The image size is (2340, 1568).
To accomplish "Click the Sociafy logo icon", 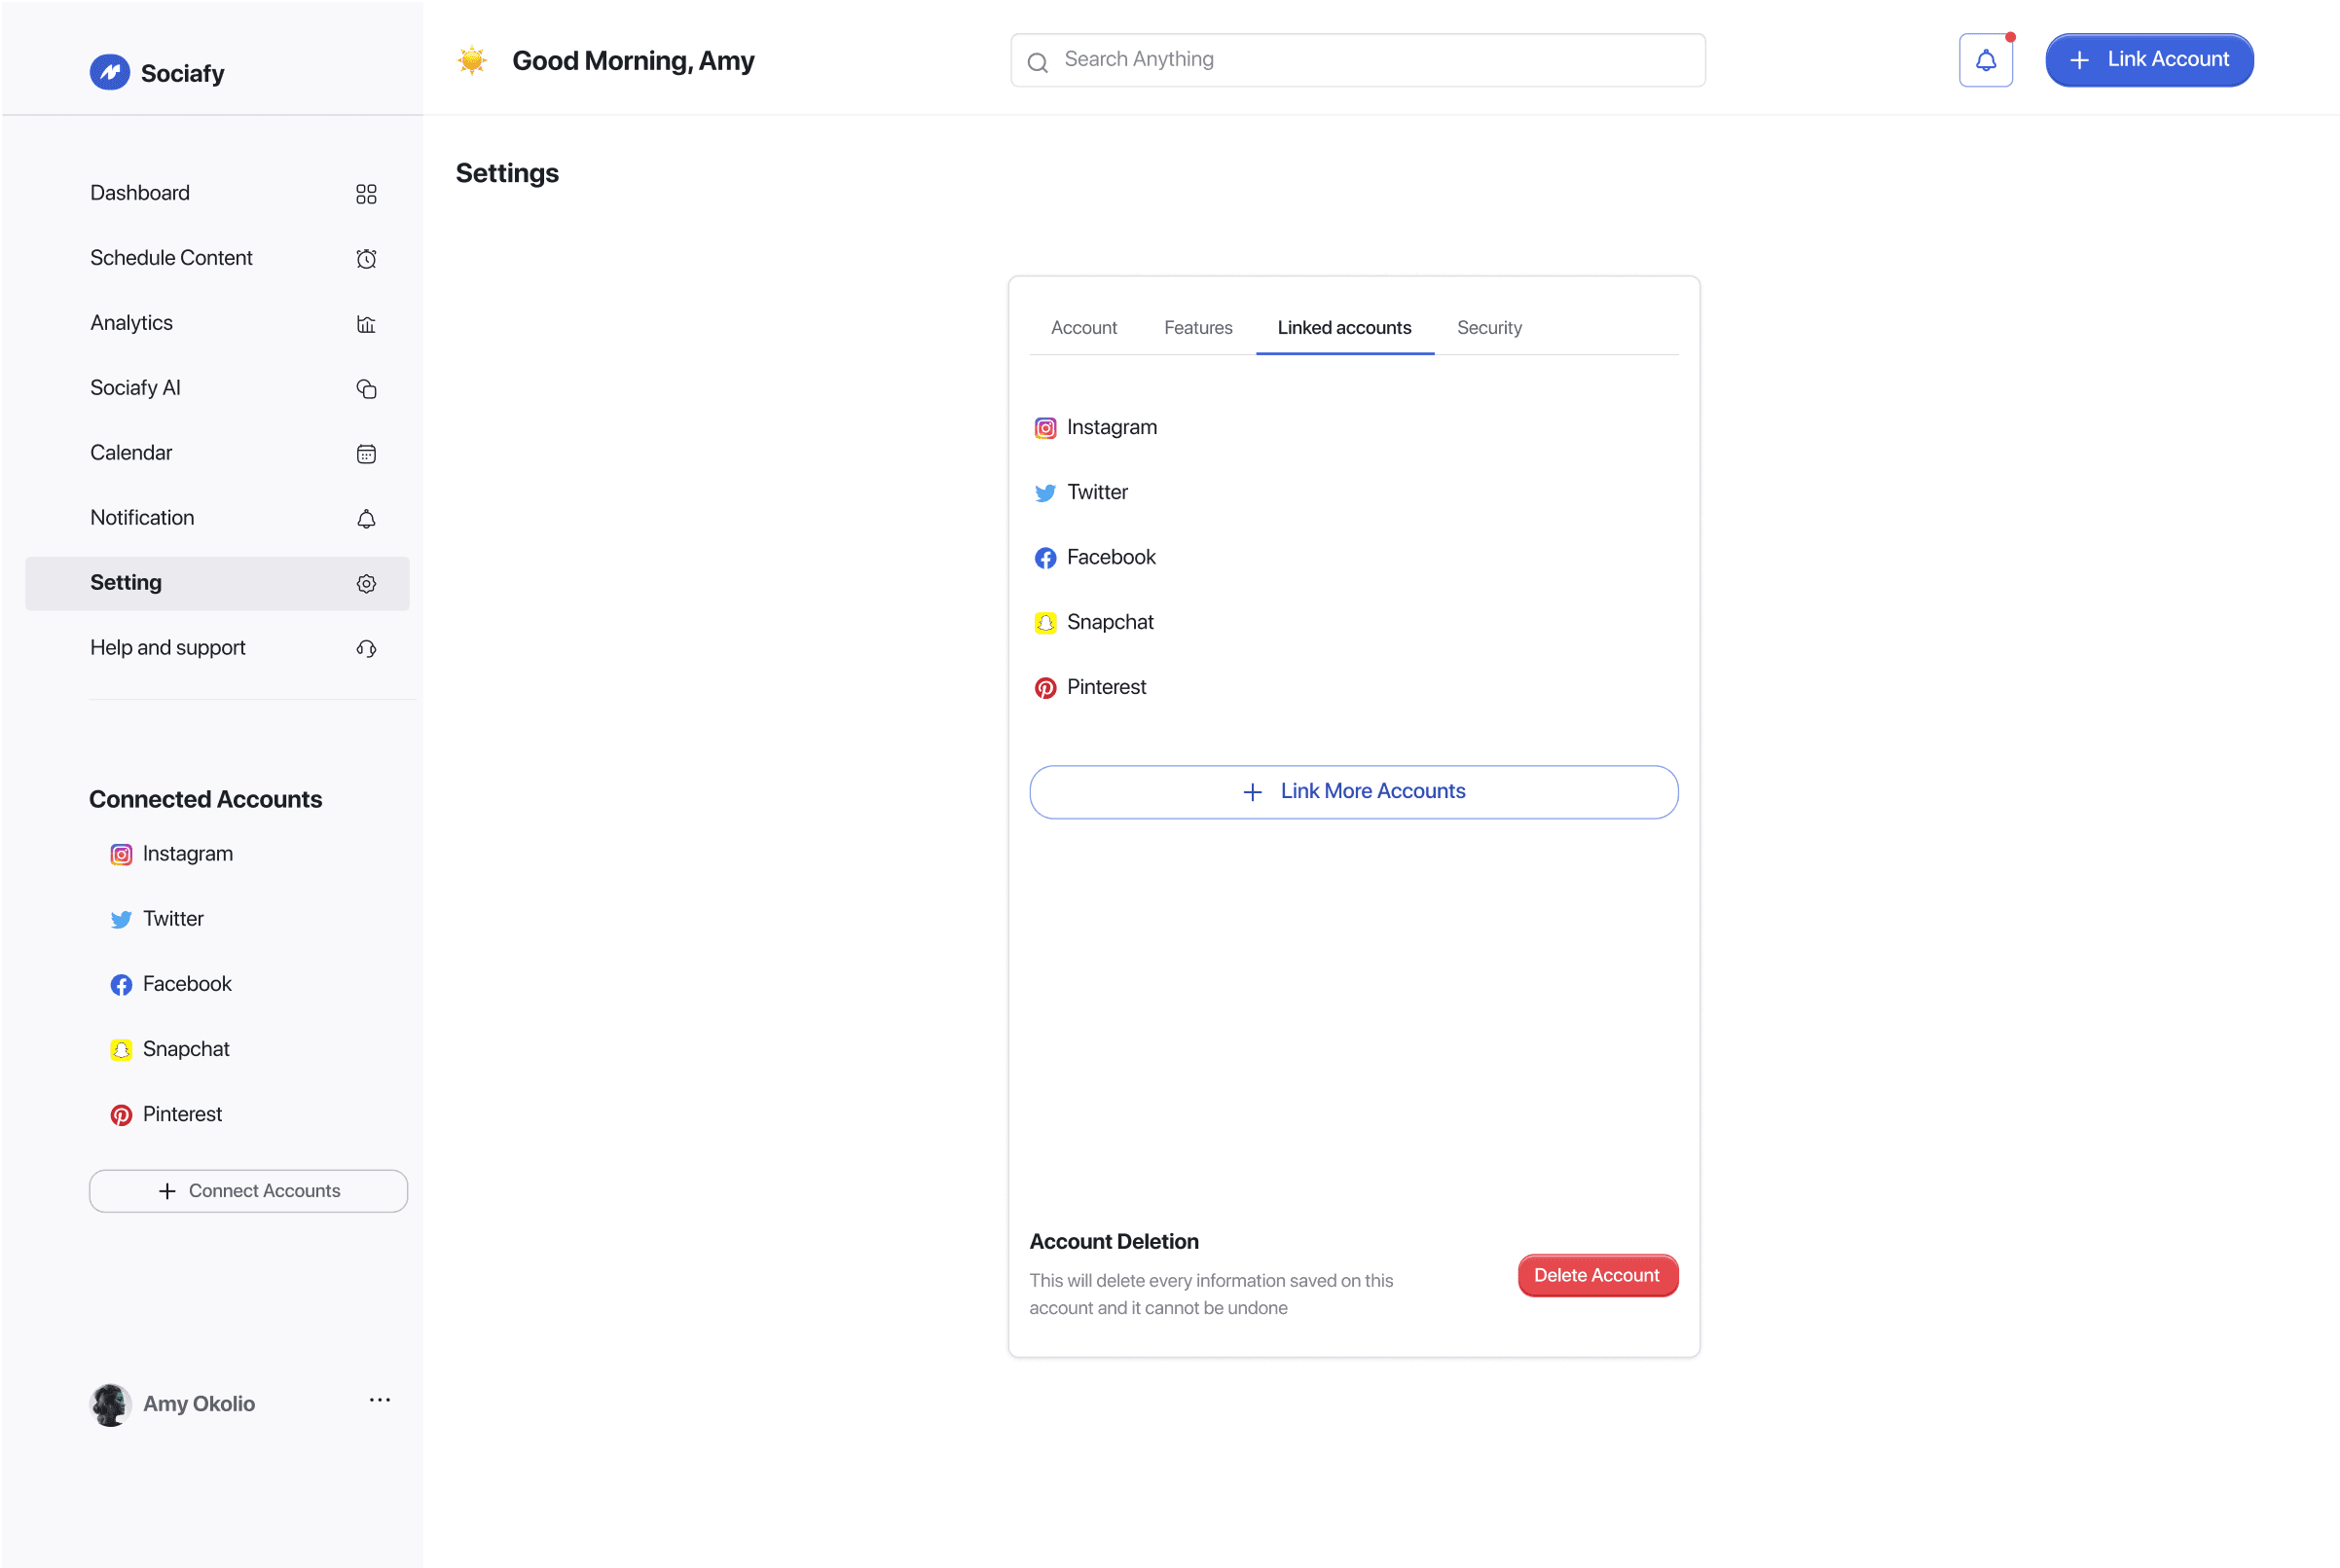I will tap(110, 72).
